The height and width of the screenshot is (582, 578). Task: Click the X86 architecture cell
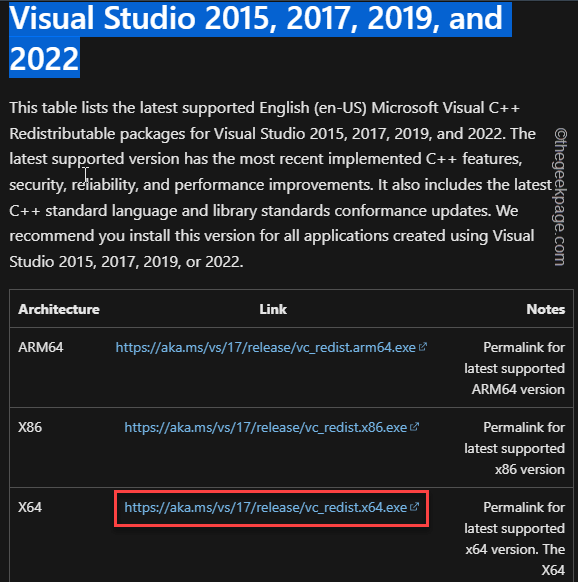pyautogui.click(x=30, y=427)
